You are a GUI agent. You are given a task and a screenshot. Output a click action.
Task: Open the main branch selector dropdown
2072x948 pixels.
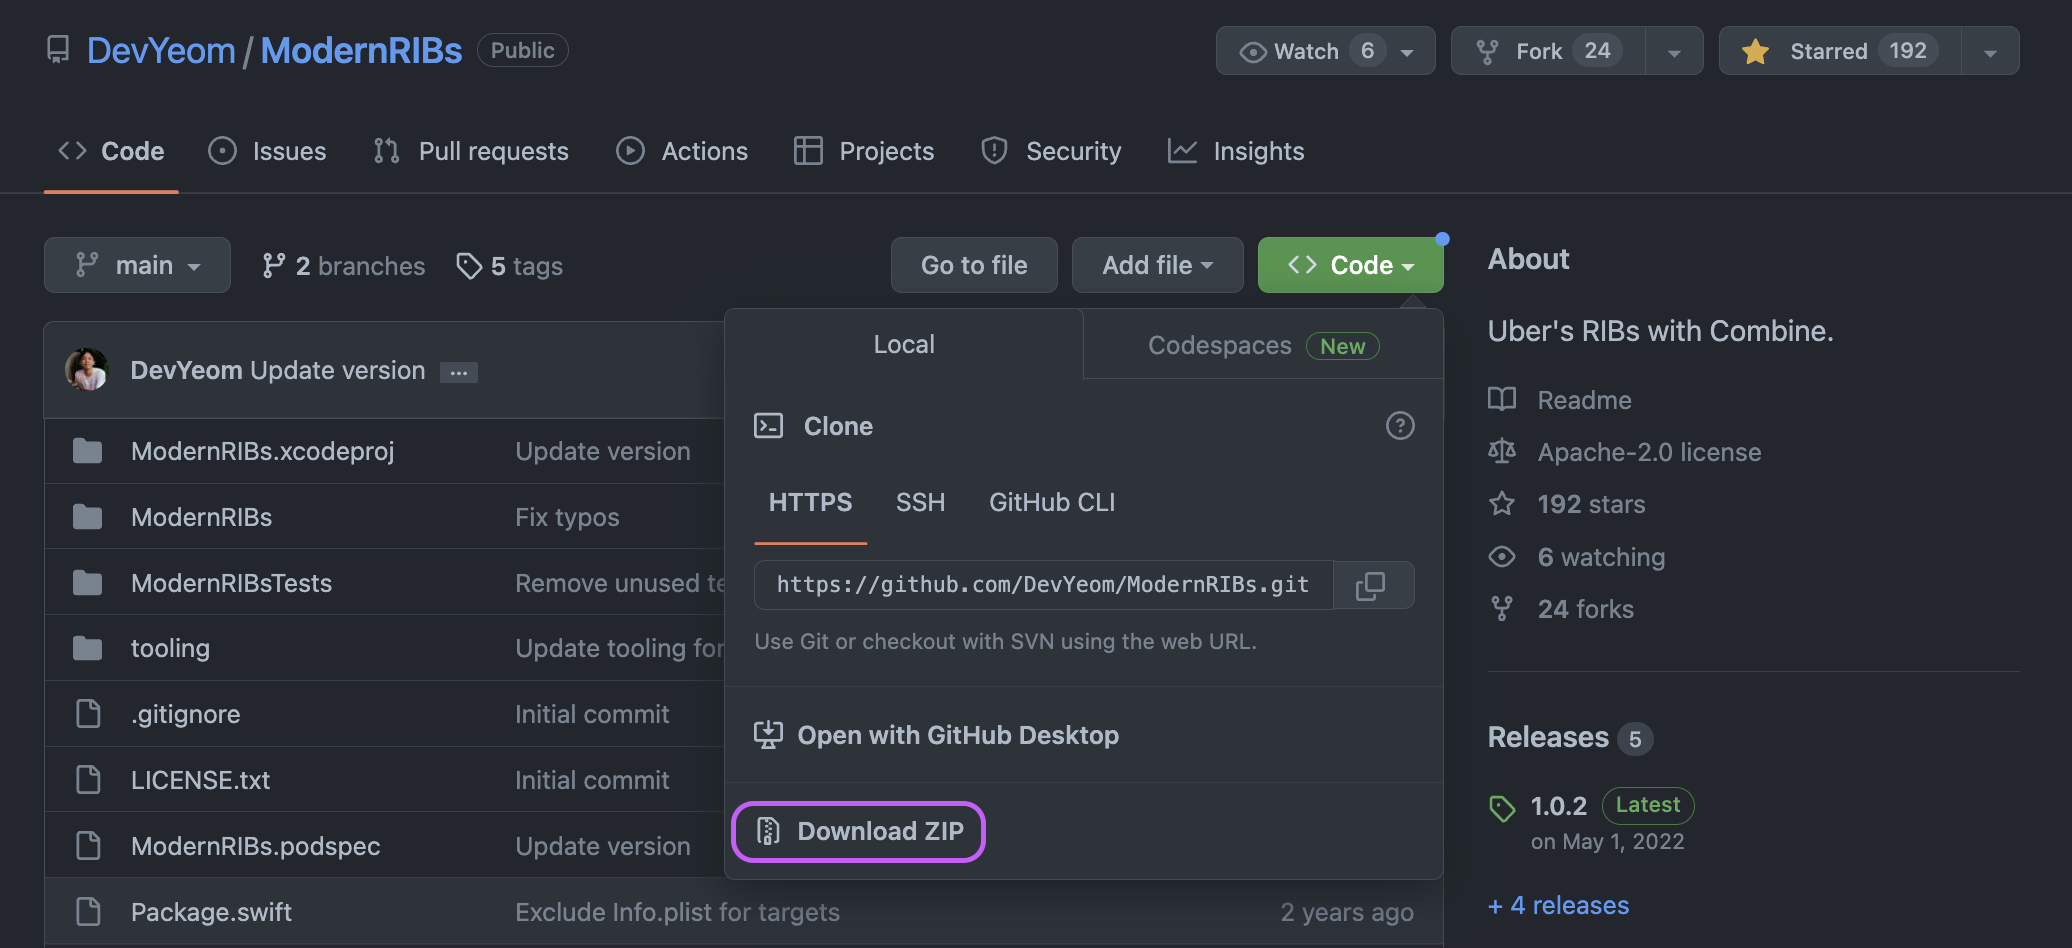click(x=137, y=265)
